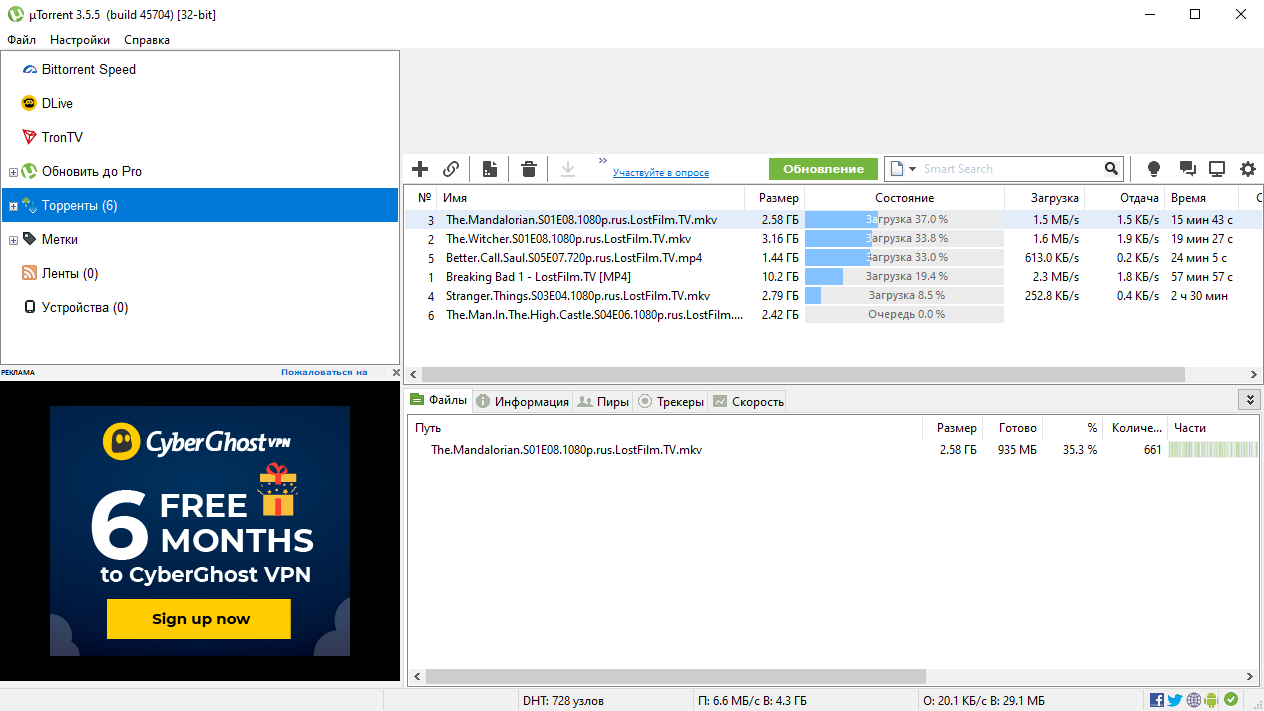The height and width of the screenshot is (711, 1264).
Task: Select Метки in the sidebar
Action: [x=59, y=239]
